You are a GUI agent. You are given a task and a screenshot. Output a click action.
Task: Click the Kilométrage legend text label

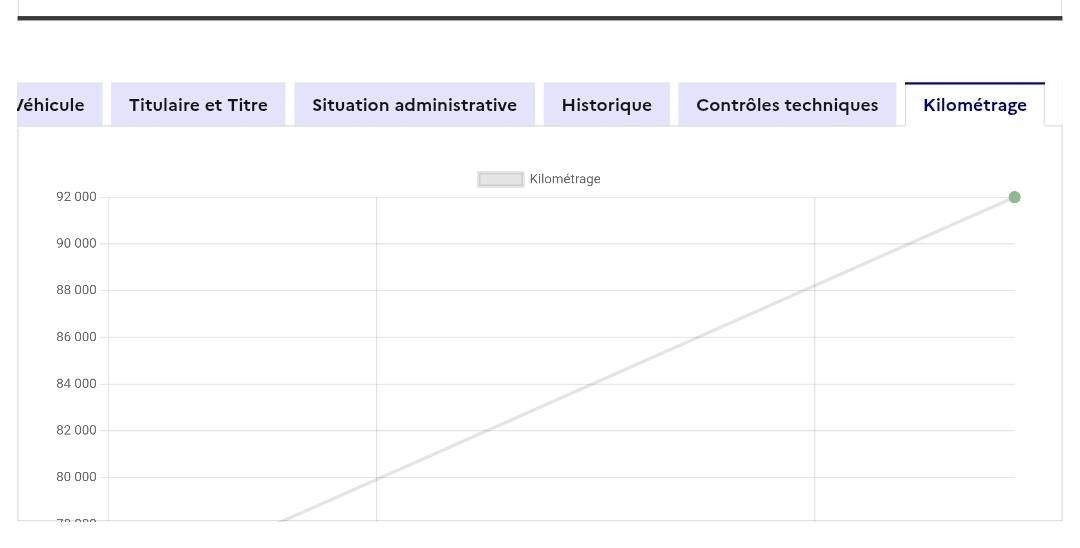565,180
